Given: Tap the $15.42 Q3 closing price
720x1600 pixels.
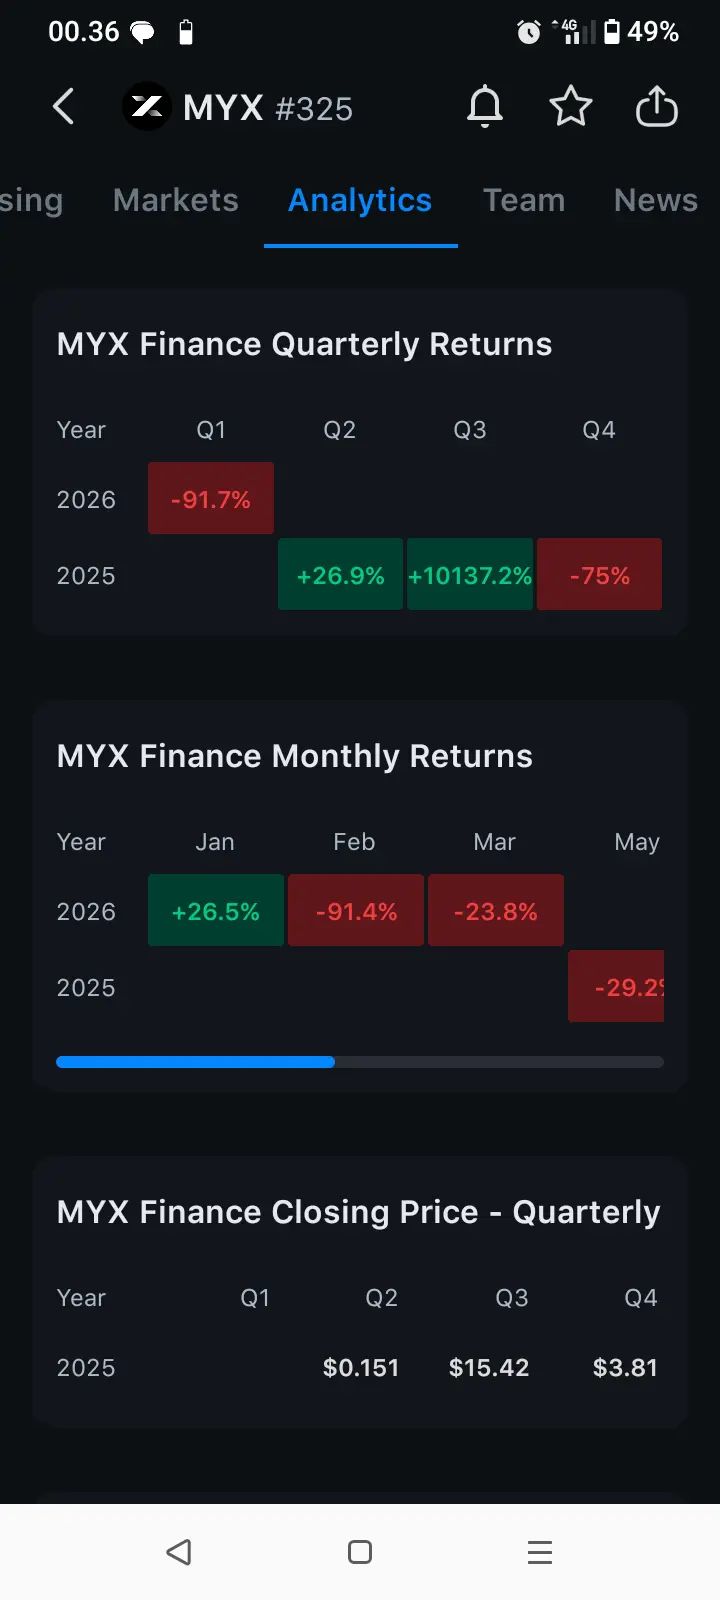Looking at the screenshot, I should click(489, 1367).
